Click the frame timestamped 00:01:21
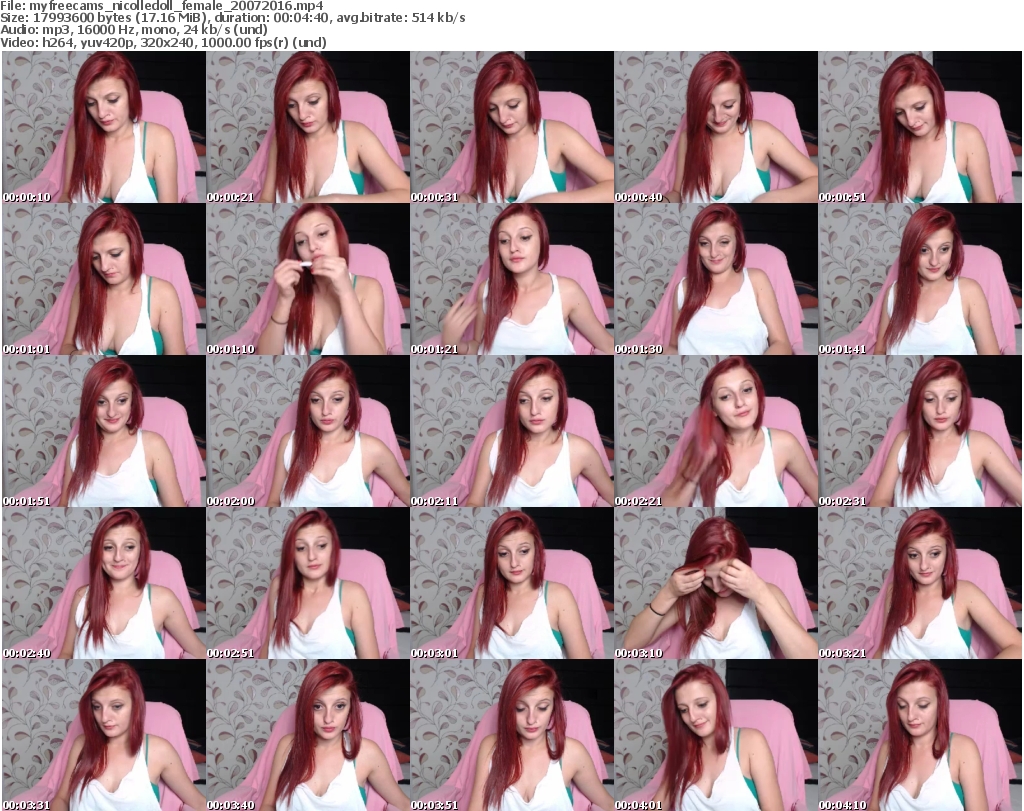Viewport: 1024px width, 811px height. [512, 279]
